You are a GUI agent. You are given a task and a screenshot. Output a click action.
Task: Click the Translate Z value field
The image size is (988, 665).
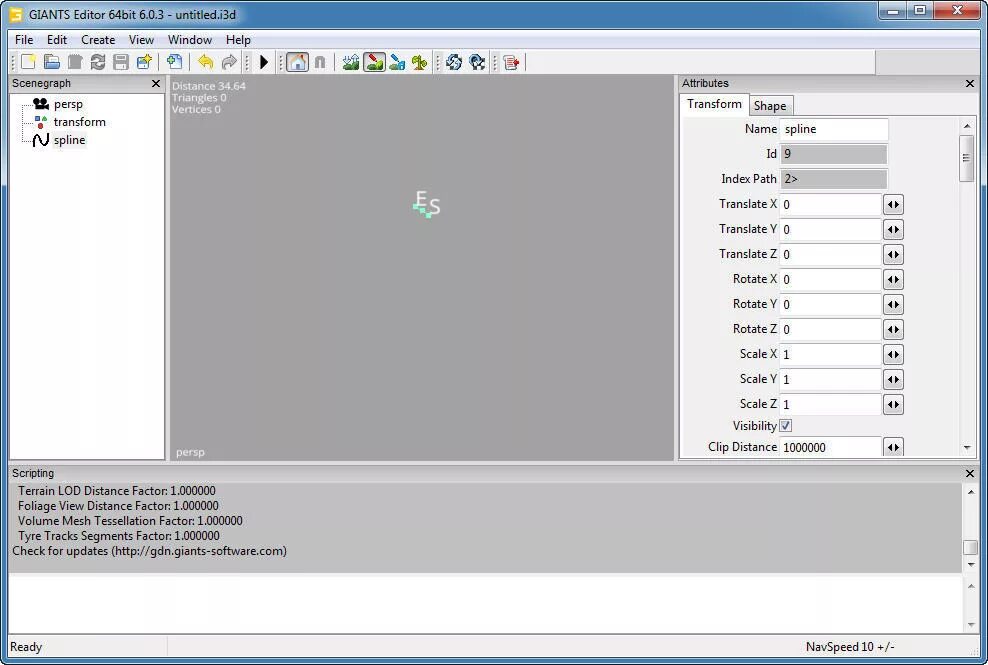tap(830, 255)
